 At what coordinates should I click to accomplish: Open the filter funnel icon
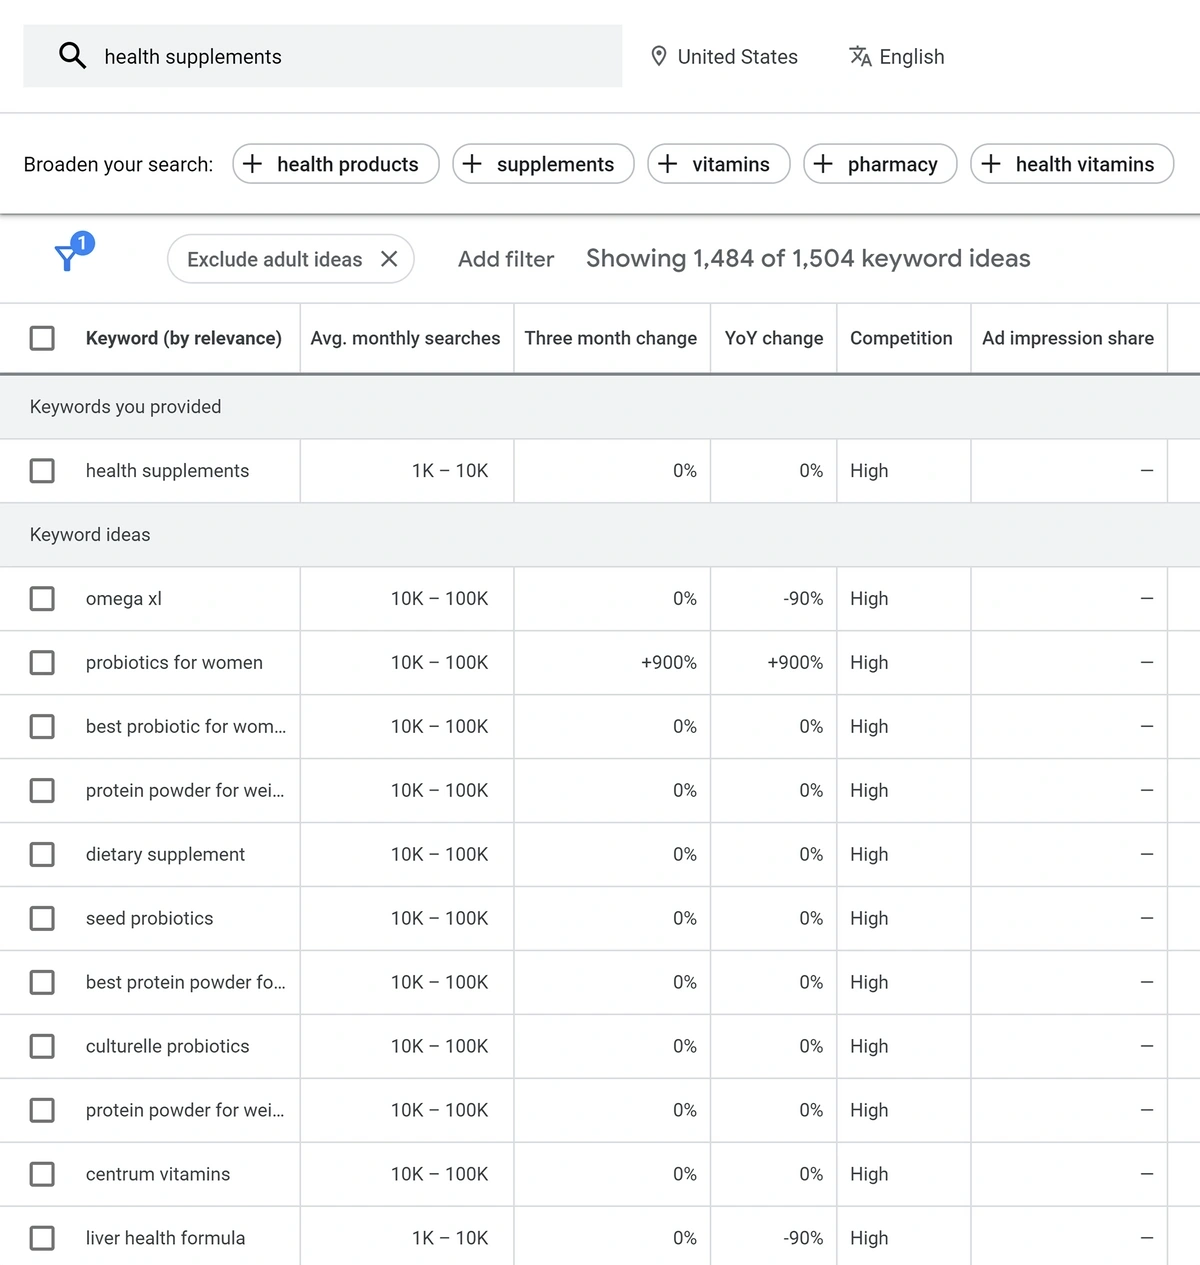click(67, 258)
